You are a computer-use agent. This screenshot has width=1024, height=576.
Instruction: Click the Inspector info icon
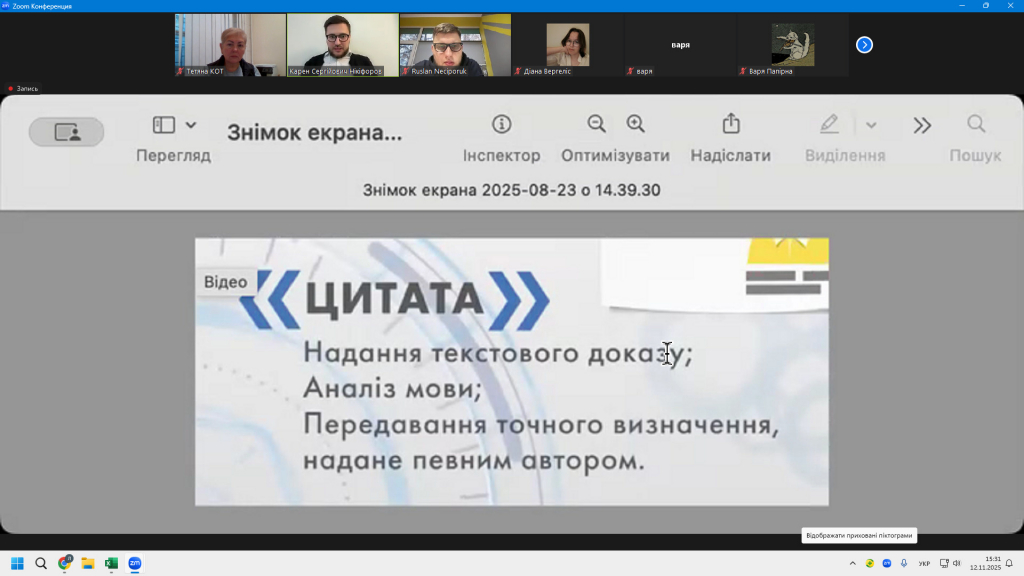(x=502, y=124)
